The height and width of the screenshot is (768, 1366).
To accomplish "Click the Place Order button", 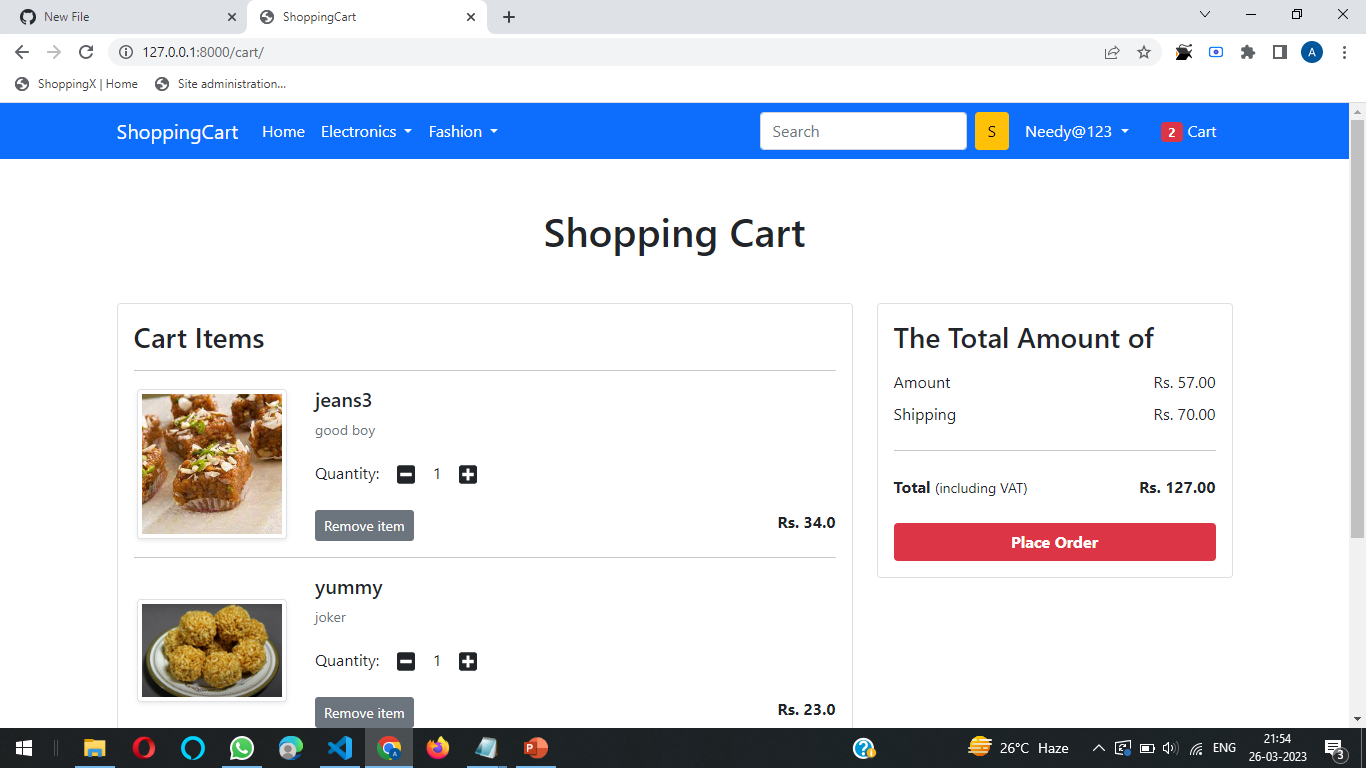I will click(1055, 542).
